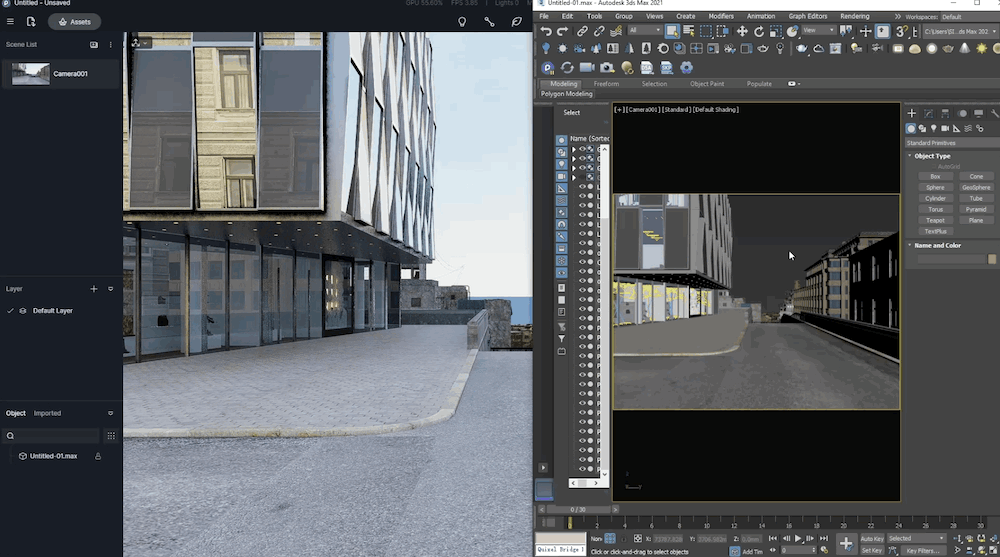Screen dimensions: 1000x557
Task: Choose the Select and Rotate tool
Action: 758,31
